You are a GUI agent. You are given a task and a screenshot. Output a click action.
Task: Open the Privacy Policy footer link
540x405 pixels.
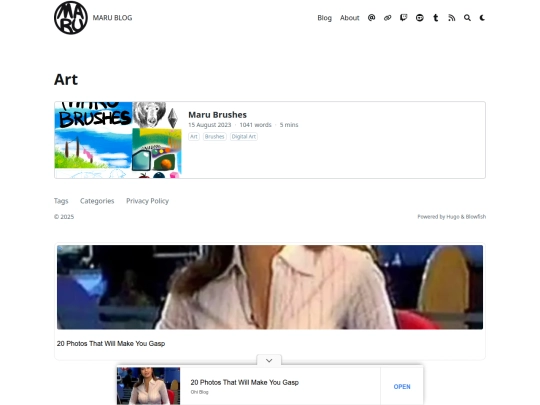coord(147,201)
